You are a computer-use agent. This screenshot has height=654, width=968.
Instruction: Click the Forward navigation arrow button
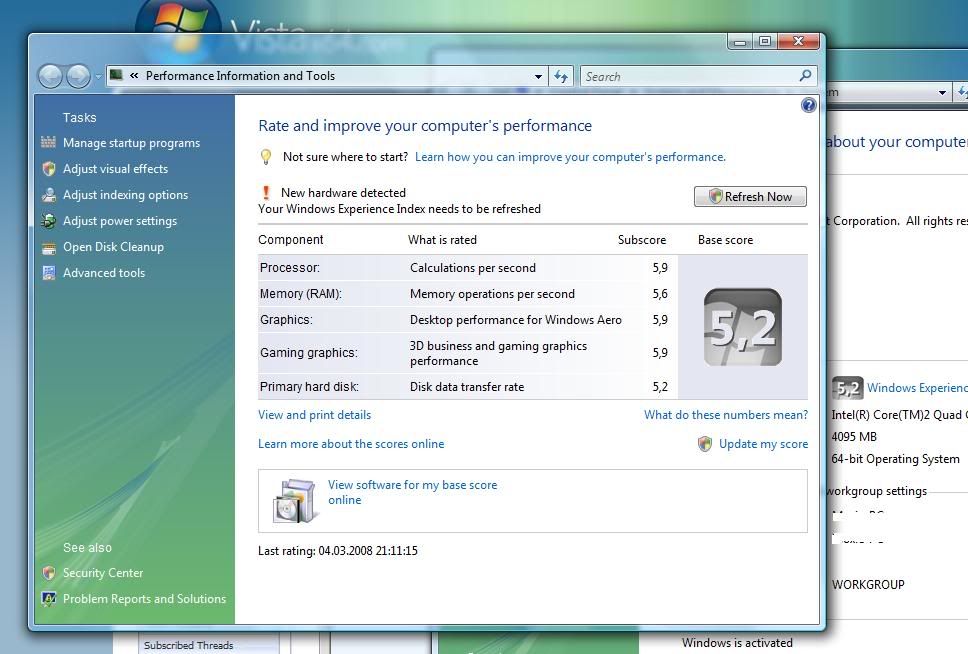78,77
